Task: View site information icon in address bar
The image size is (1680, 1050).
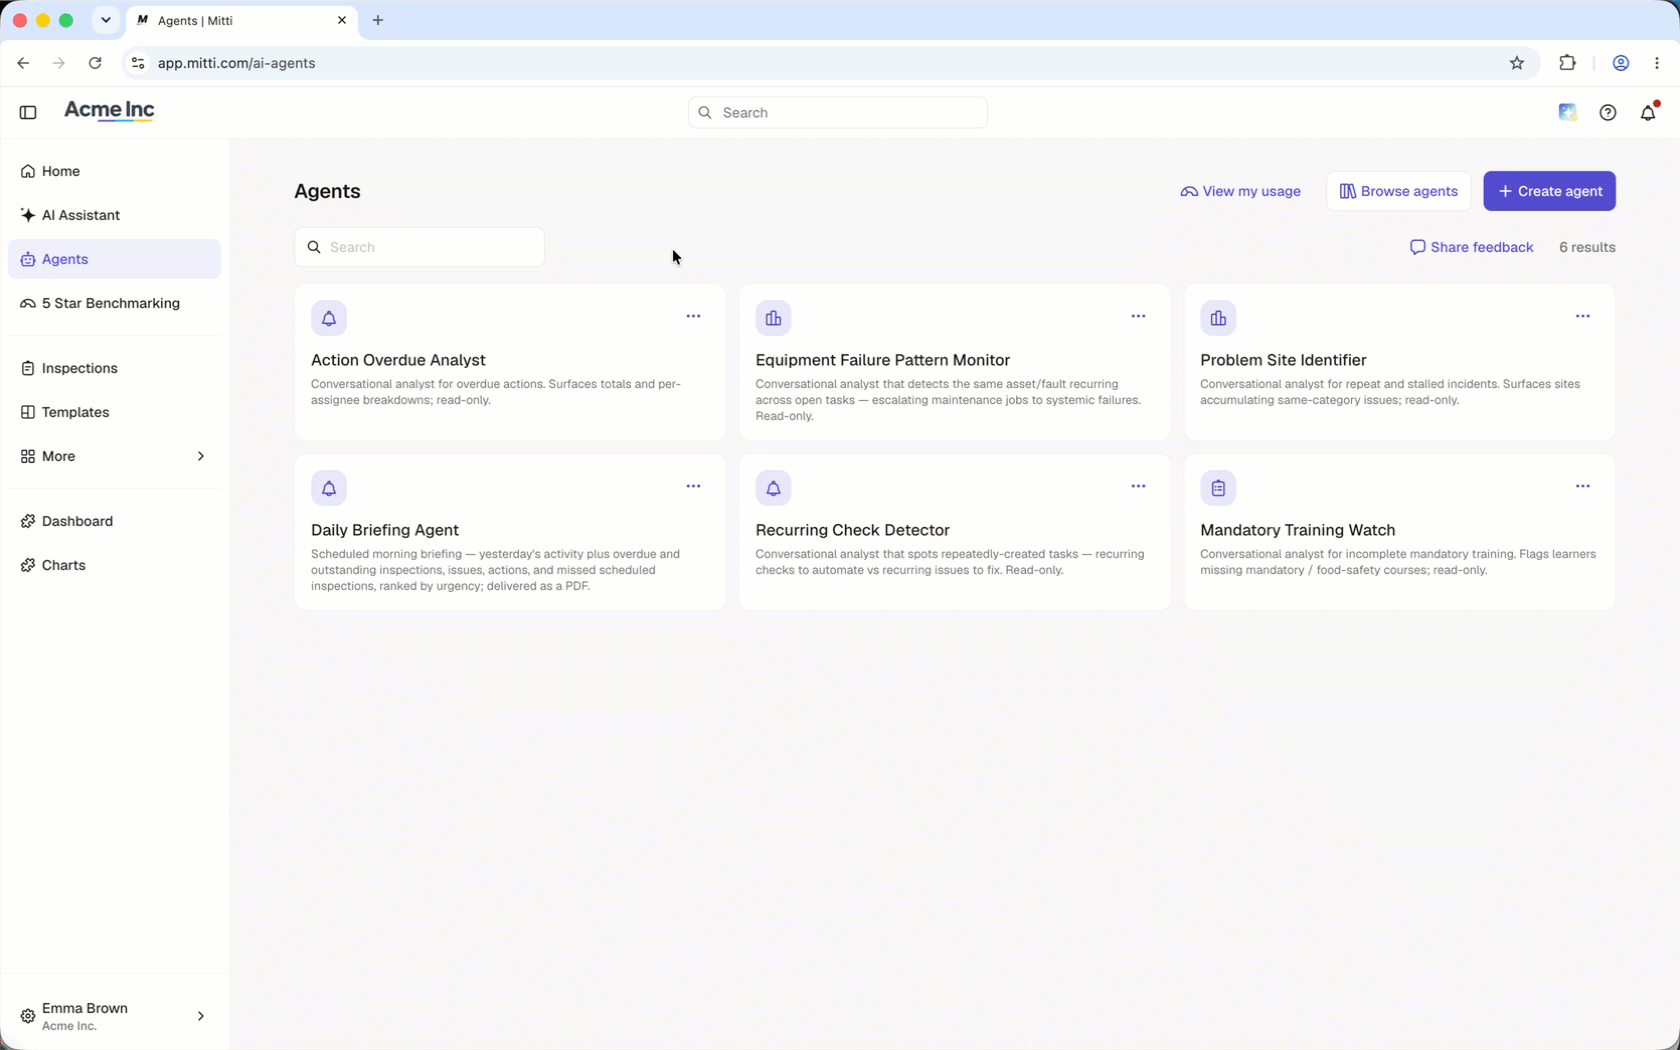Action: point(138,63)
